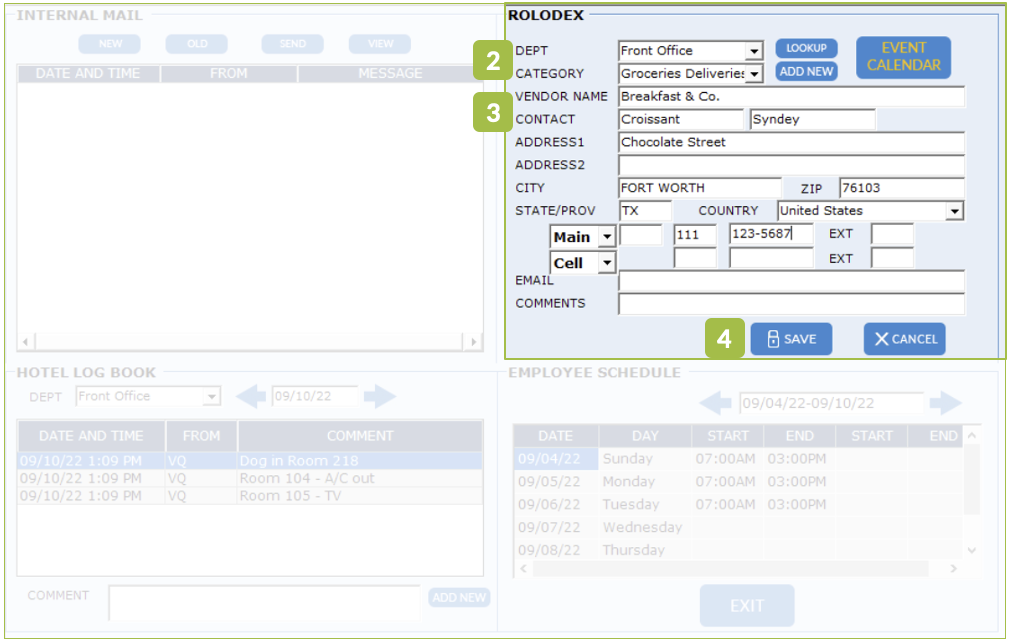Open the Main phone type dropdown
The height and width of the screenshot is (643, 1009).
[x=606, y=237]
